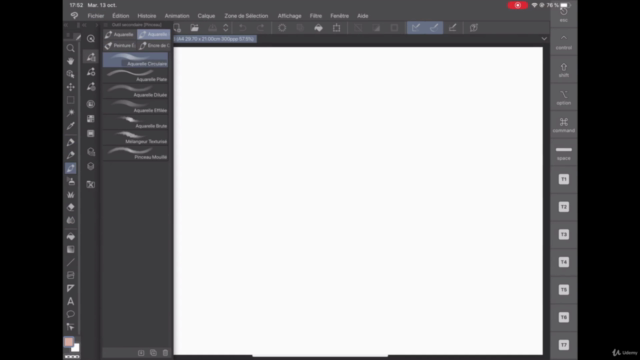Select the Ruler tool

[x=71, y=288]
